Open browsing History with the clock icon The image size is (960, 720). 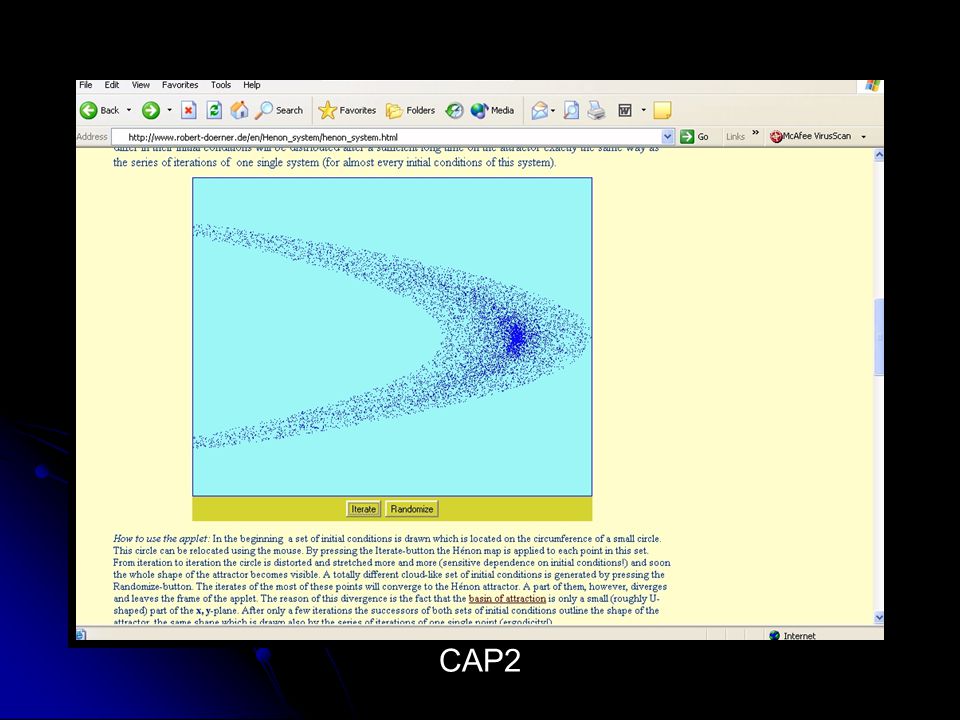tap(454, 110)
